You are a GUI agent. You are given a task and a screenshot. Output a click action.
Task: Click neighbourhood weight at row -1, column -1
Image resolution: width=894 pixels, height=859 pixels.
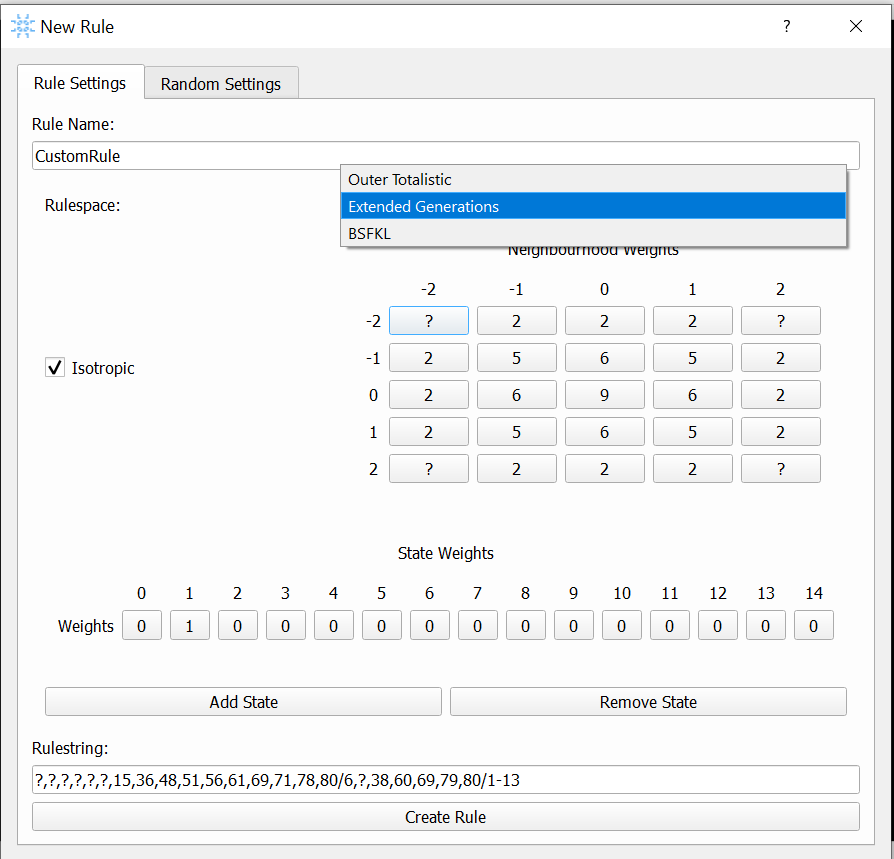click(517, 358)
